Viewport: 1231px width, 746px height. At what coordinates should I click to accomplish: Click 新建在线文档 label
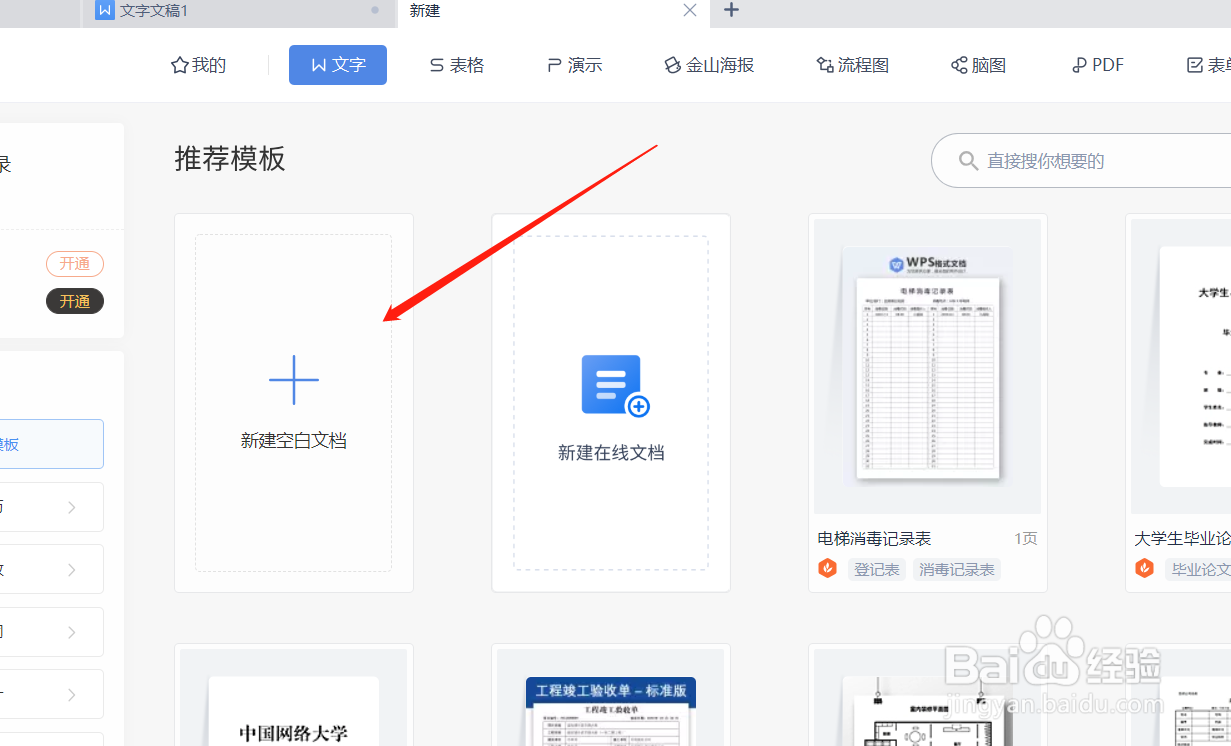click(x=611, y=453)
